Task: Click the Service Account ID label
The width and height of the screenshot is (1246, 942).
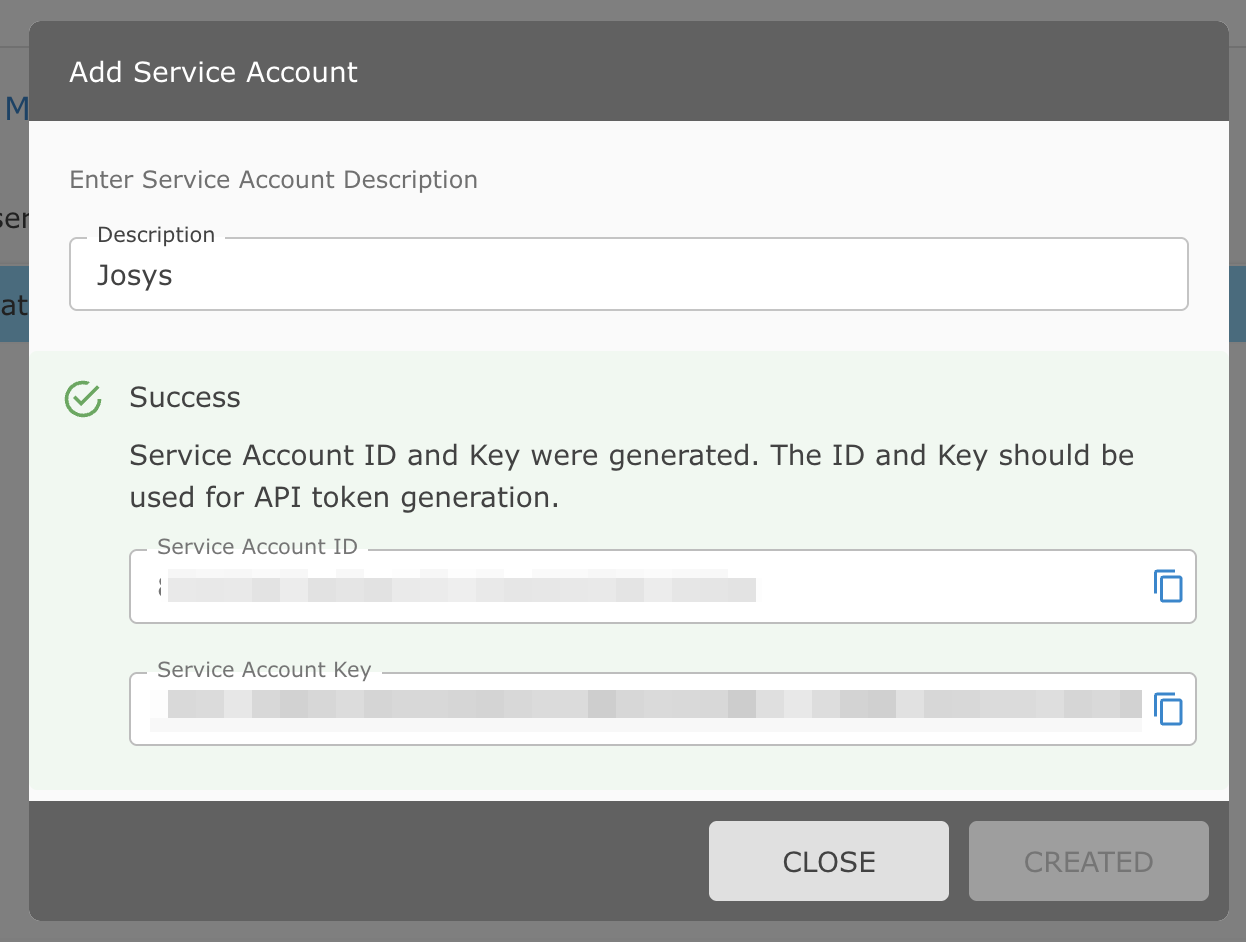Action: point(257,547)
